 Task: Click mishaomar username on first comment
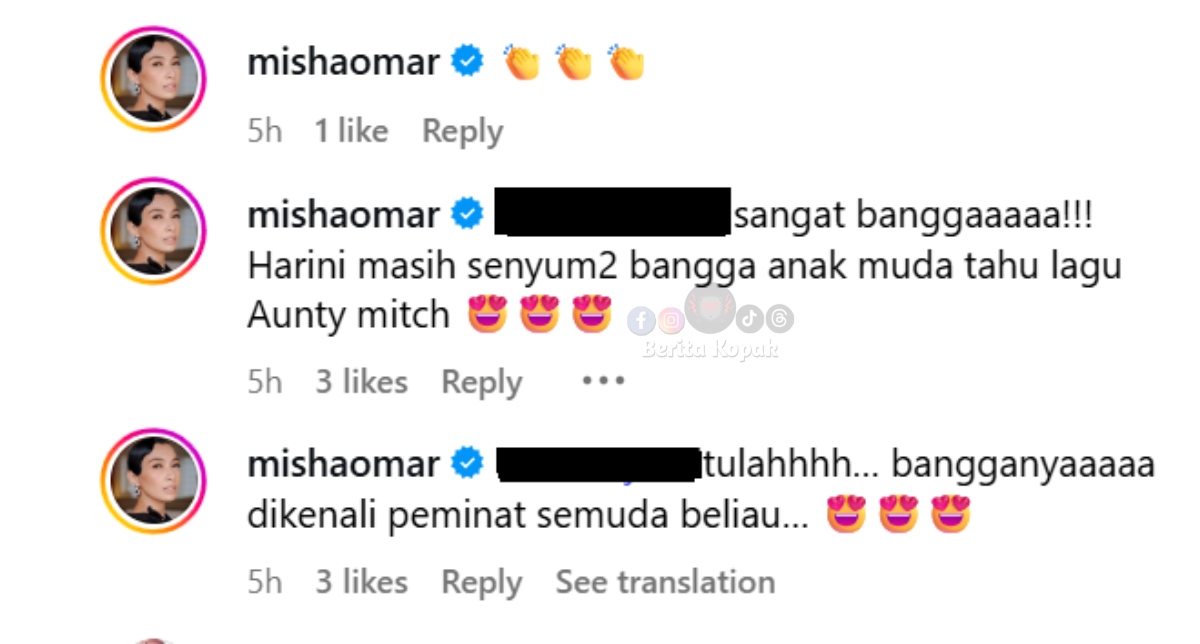(343, 62)
